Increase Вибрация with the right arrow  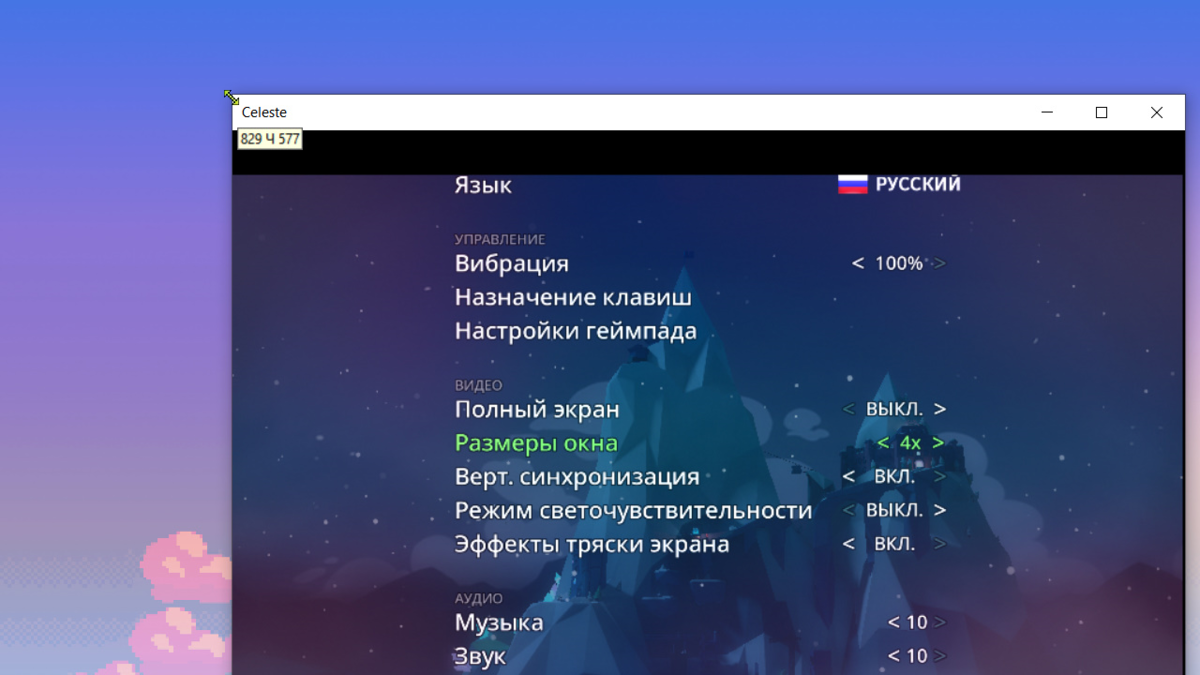point(939,263)
